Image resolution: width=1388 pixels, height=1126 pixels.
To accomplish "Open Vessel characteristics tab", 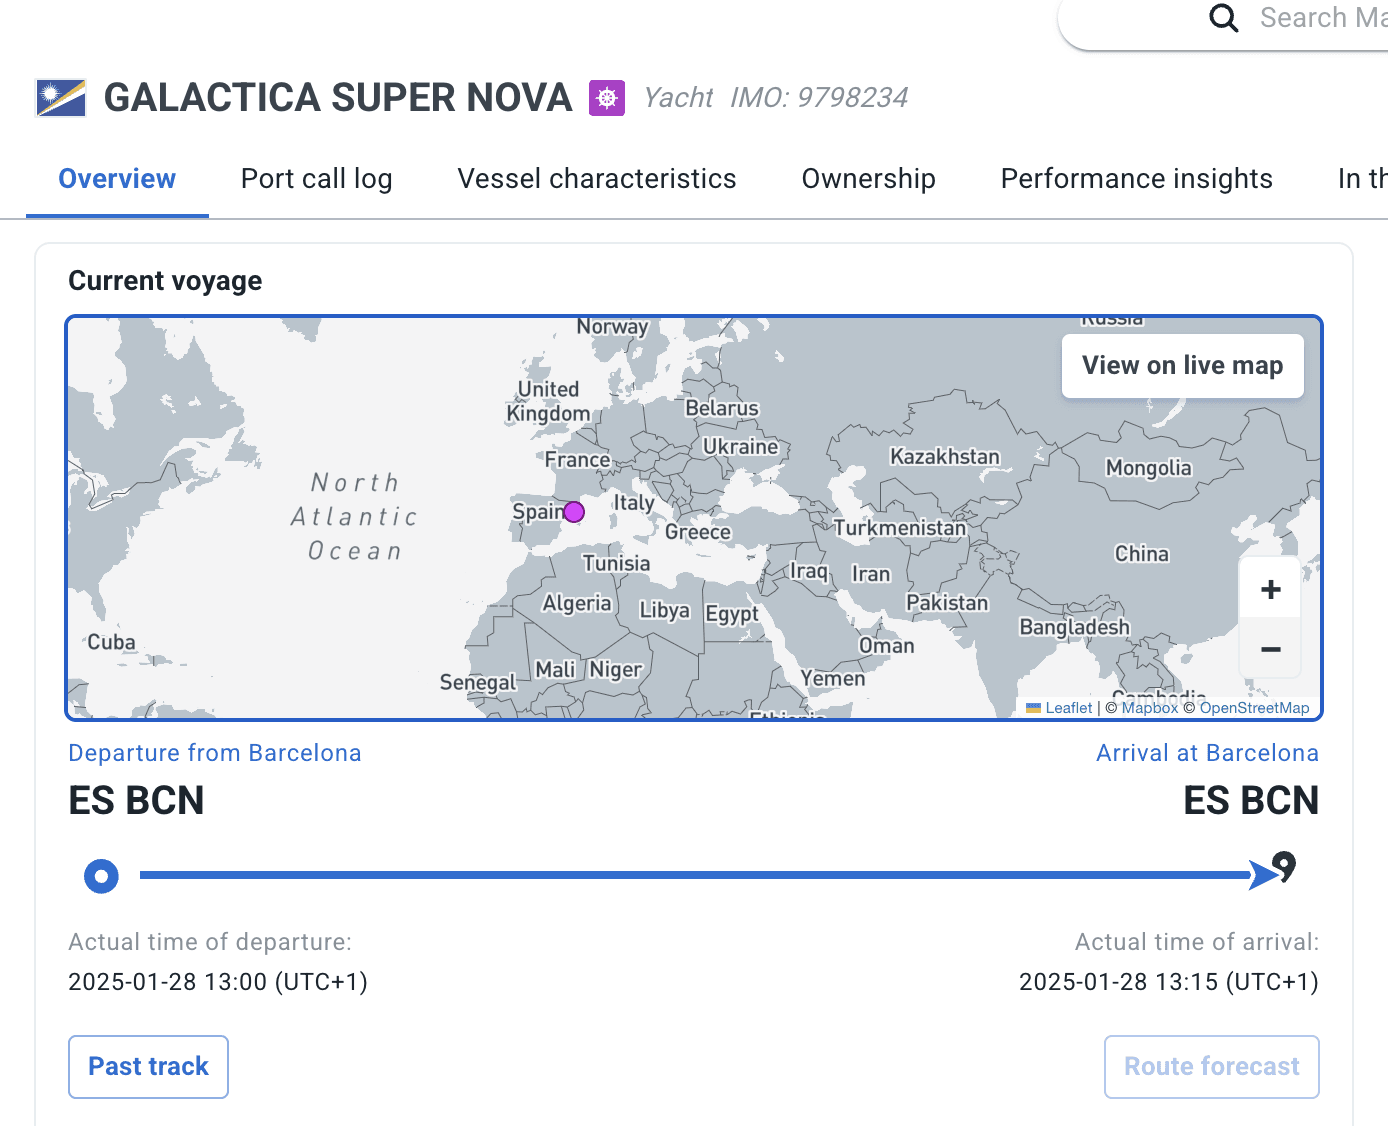I will [x=596, y=179].
